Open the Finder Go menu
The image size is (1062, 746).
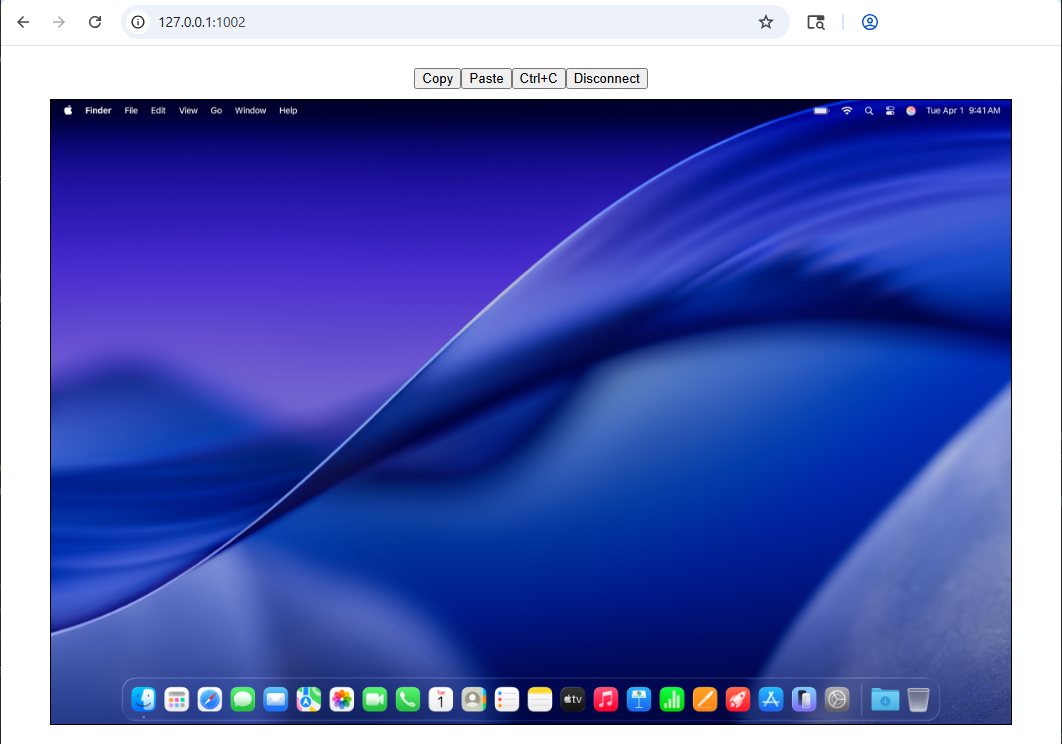tap(216, 110)
